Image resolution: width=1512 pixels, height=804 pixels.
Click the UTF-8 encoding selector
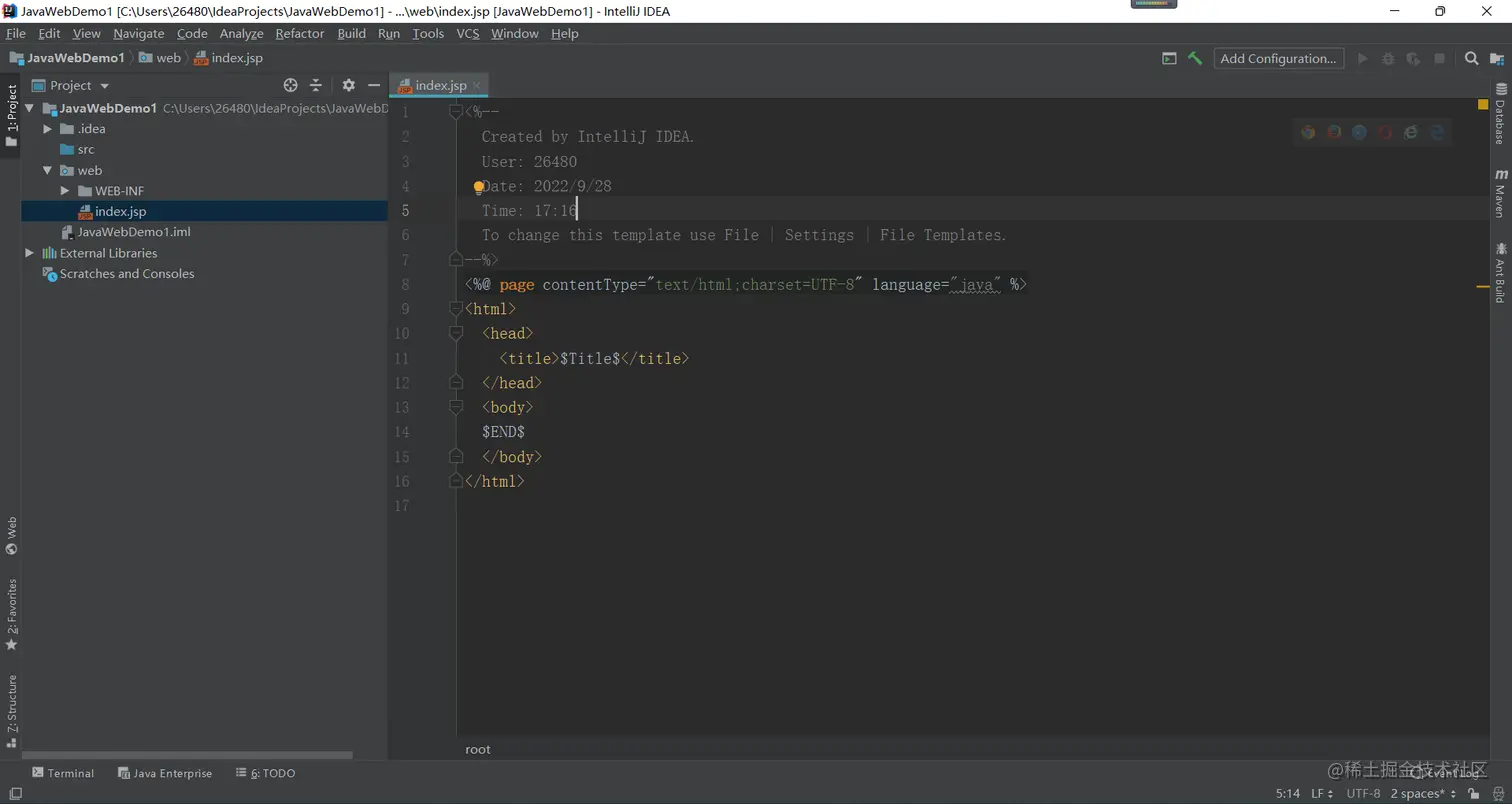click(x=1363, y=793)
